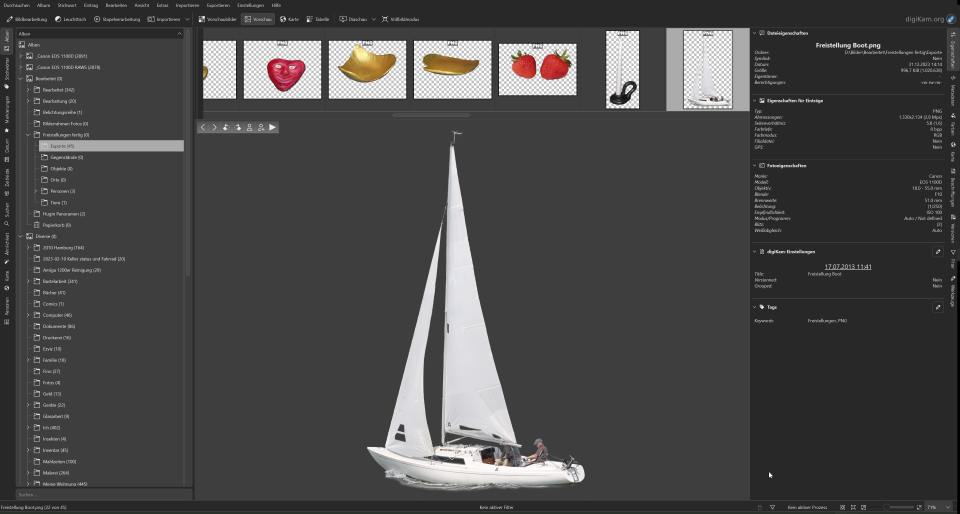Click the date link 17.07.2013 11:41

848,267
